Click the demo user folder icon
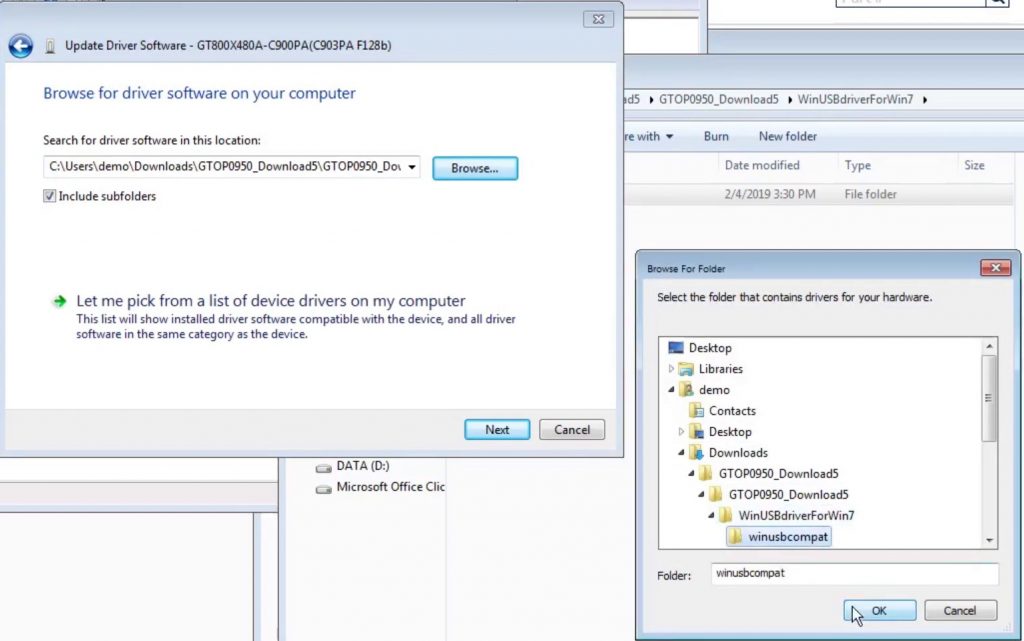The height and width of the screenshot is (641, 1024). pyautogui.click(x=686, y=390)
